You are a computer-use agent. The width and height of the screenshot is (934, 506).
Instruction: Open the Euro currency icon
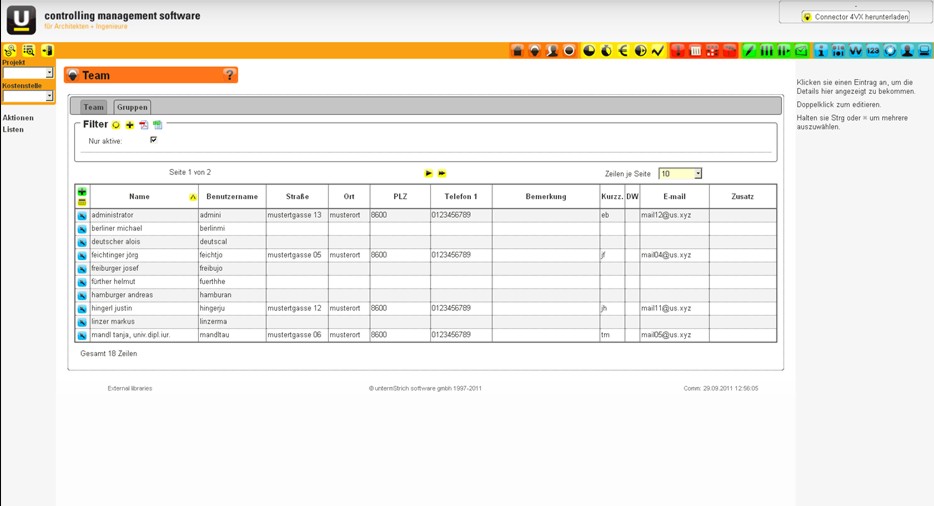(x=623, y=51)
